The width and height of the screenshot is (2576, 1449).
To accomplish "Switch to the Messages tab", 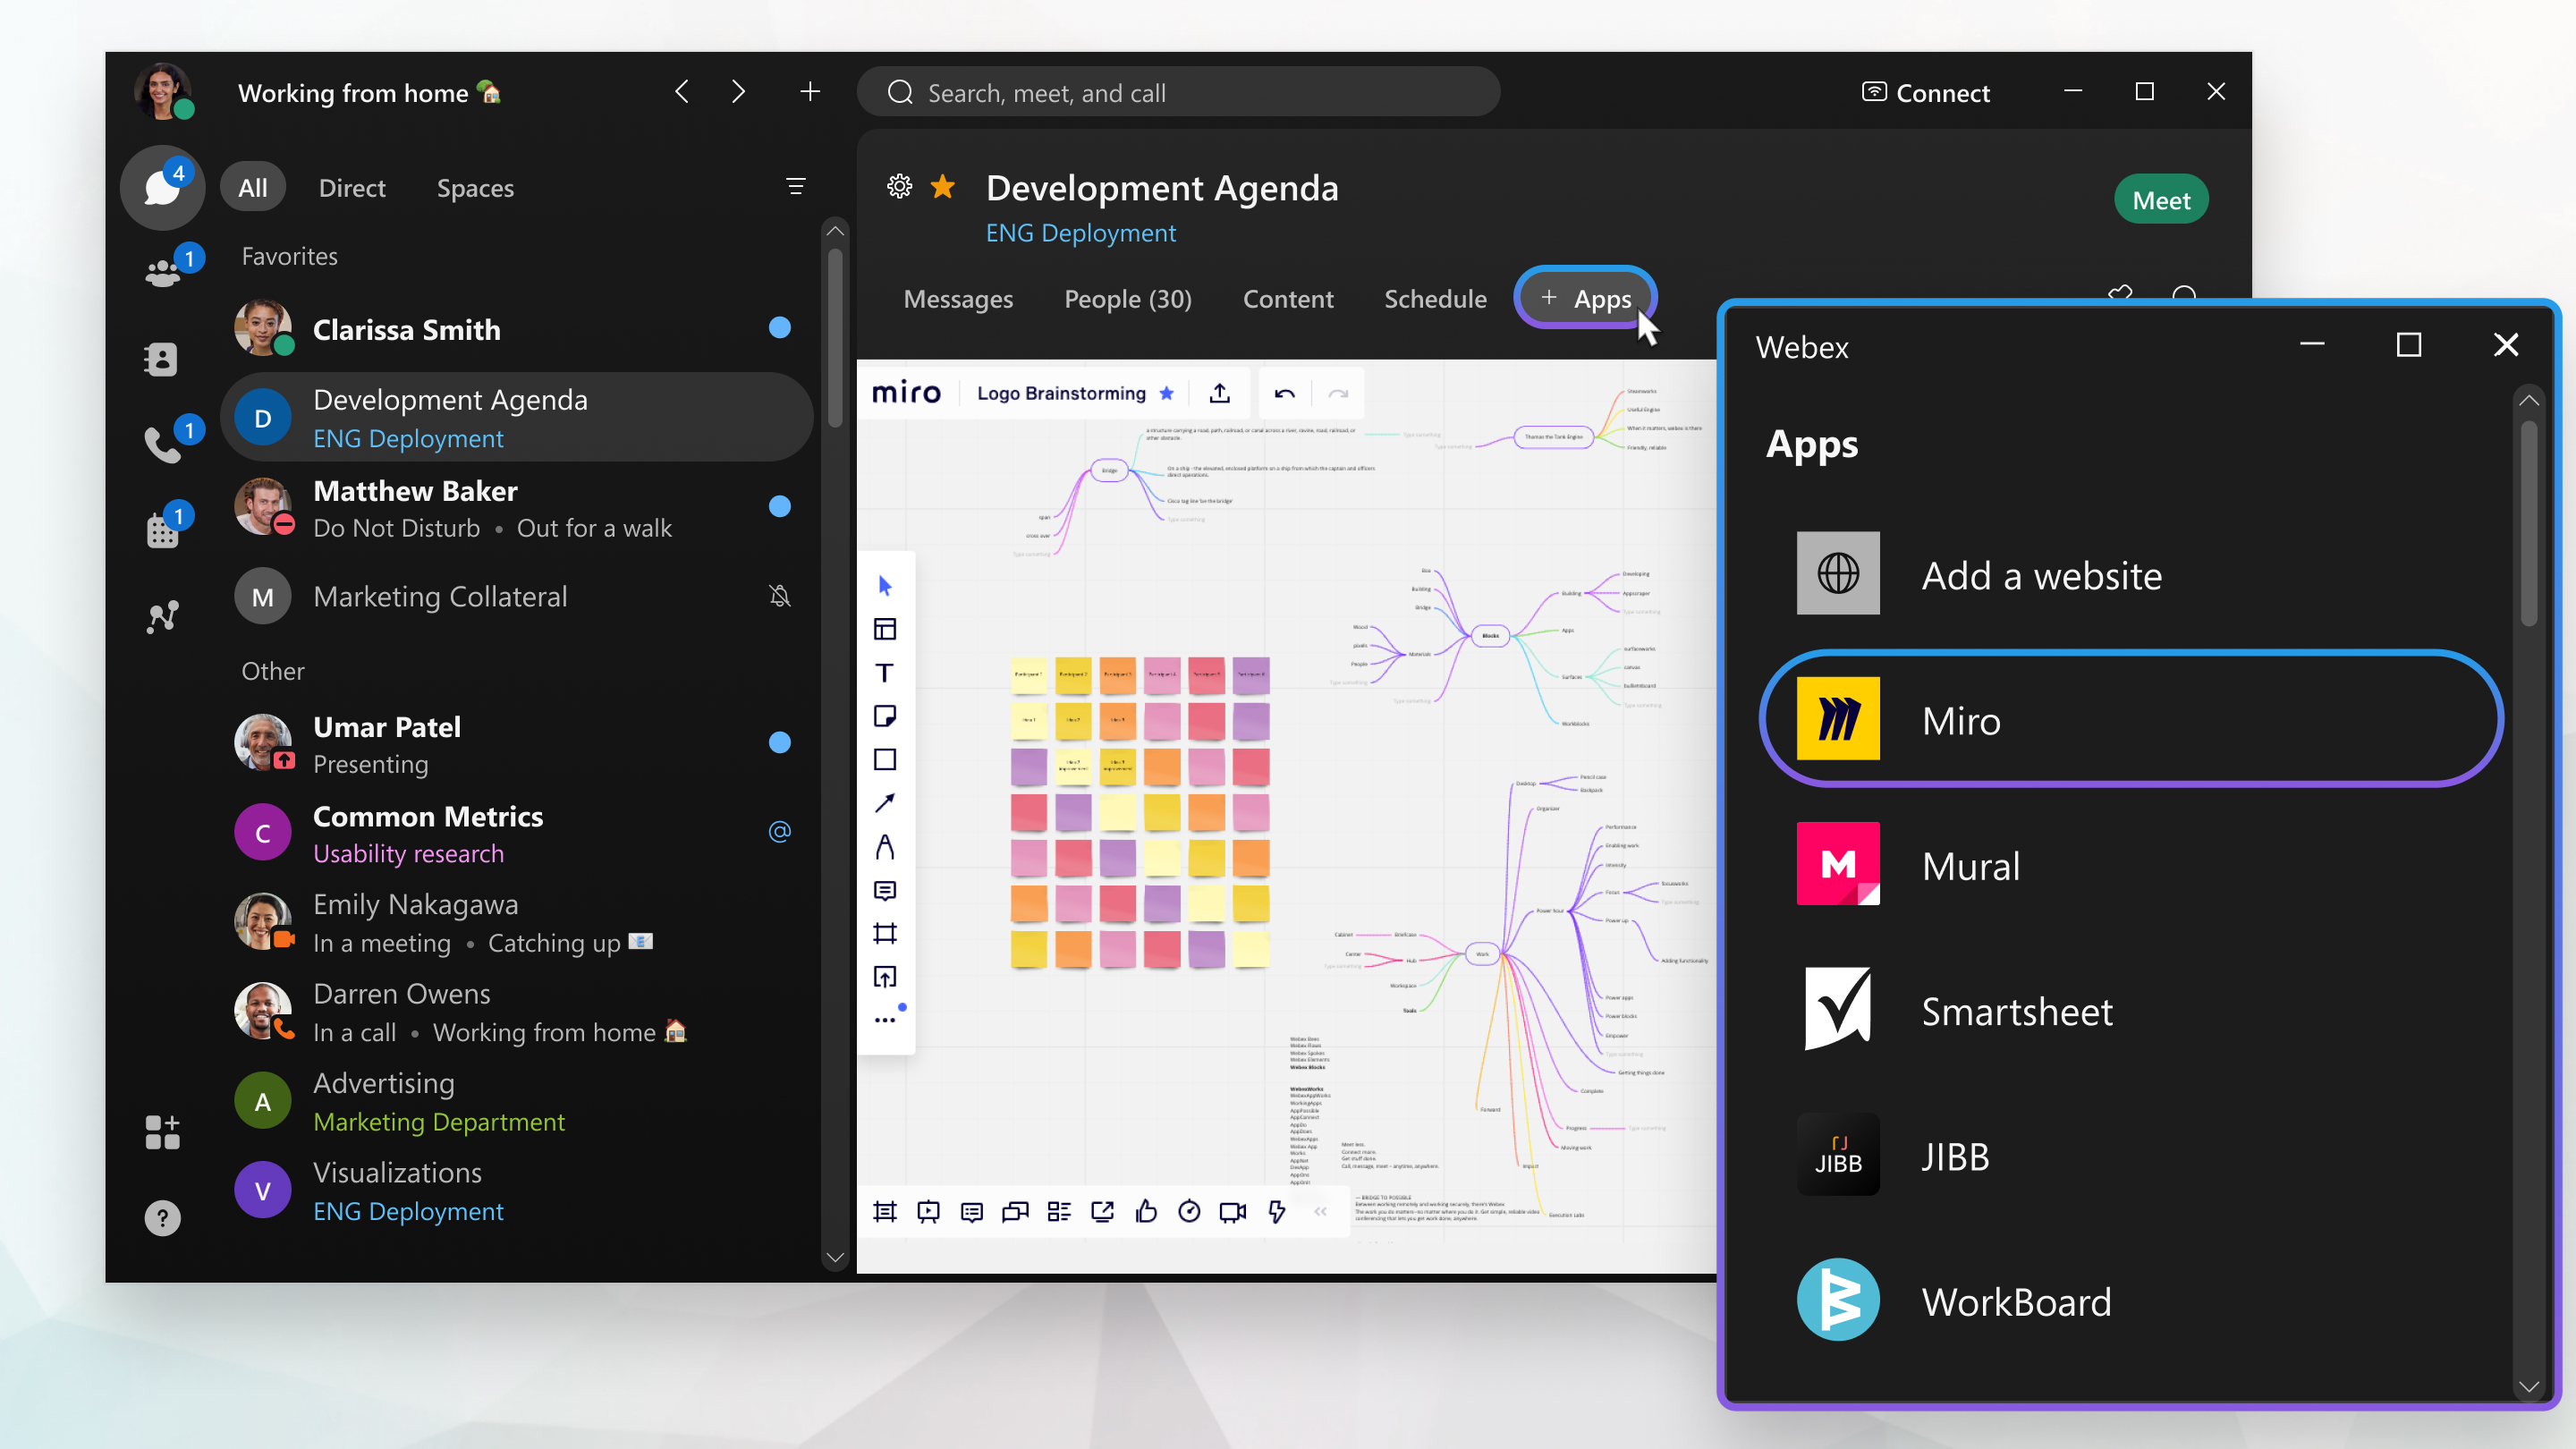I will [959, 297].
